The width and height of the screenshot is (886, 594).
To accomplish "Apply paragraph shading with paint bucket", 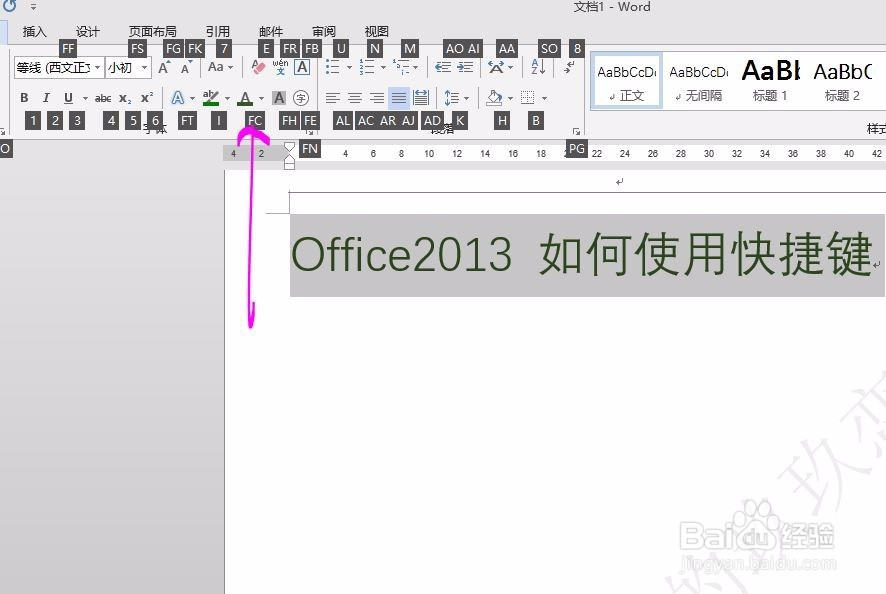I will click(494, 98).
